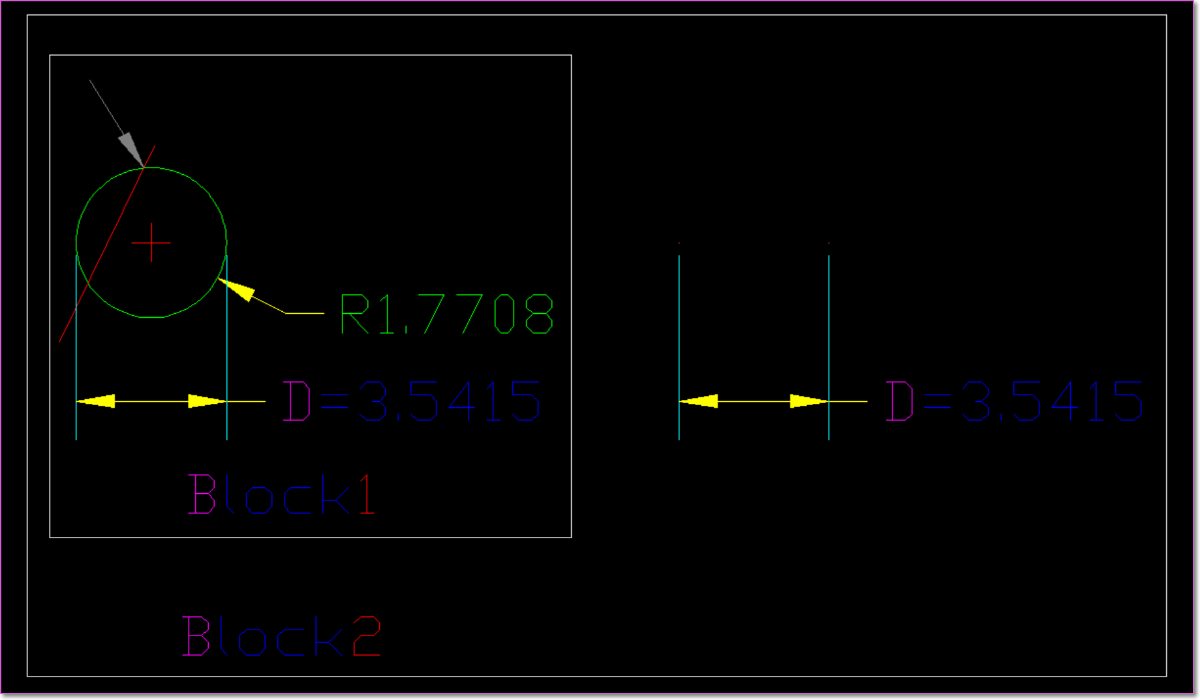Click left yellow arrowhead of right dimension

click(698, 401)
